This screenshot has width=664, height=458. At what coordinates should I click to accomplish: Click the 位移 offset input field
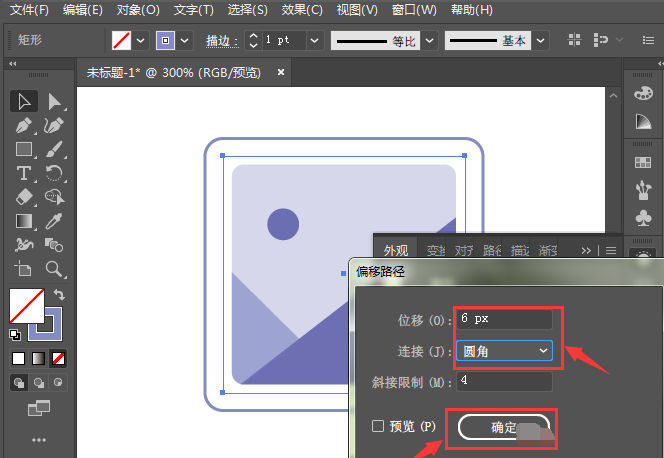[504, 319]
